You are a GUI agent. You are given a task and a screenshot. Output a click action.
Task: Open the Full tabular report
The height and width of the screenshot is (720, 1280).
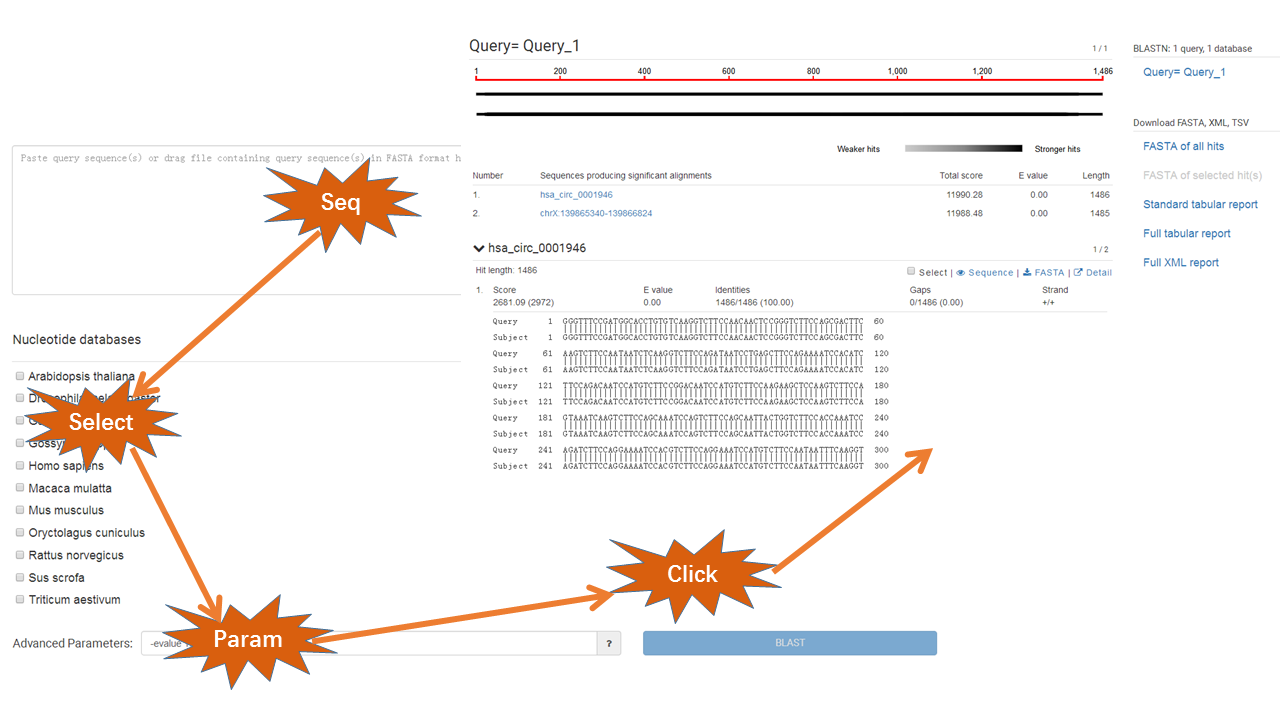[1186, 233]
